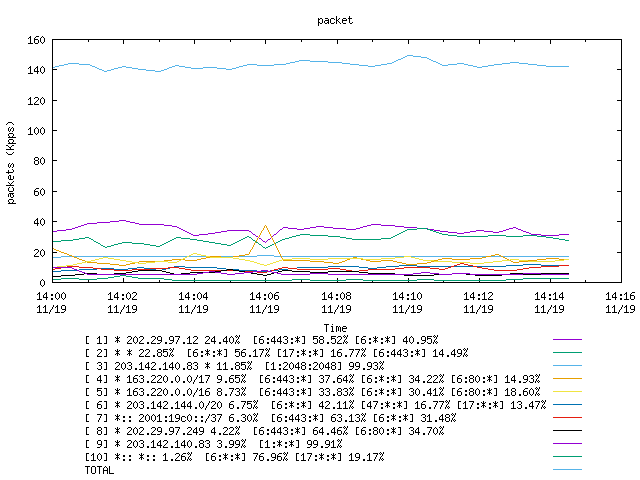Image resolution: width=640 pixels, height=480 pixels.
Task: Click the TOTAL legend label
Action: pos(99,471)
